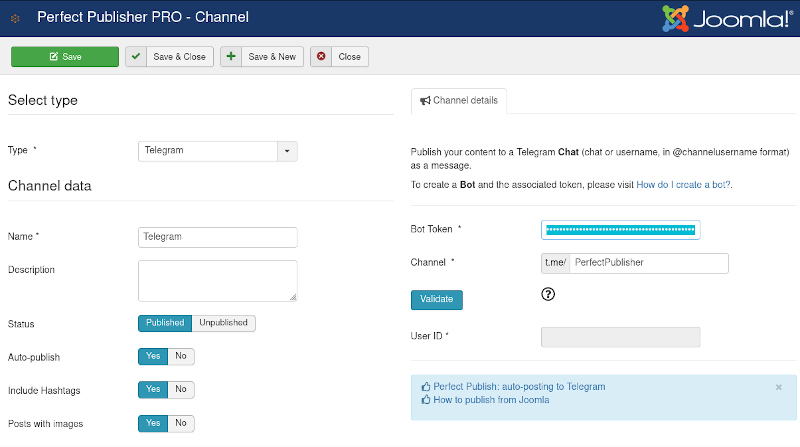Select Yes for Auto-publish
The height and width of the screenshot is (447, 800).
(153, 356)
